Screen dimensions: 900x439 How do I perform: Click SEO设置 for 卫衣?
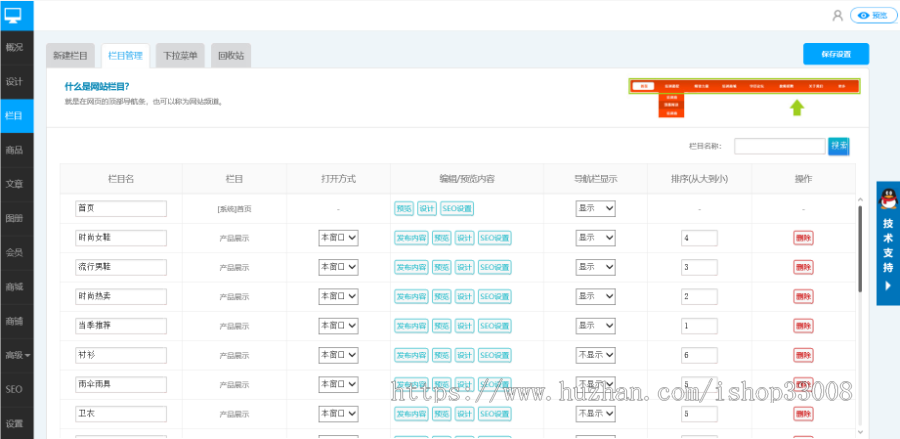495,414
